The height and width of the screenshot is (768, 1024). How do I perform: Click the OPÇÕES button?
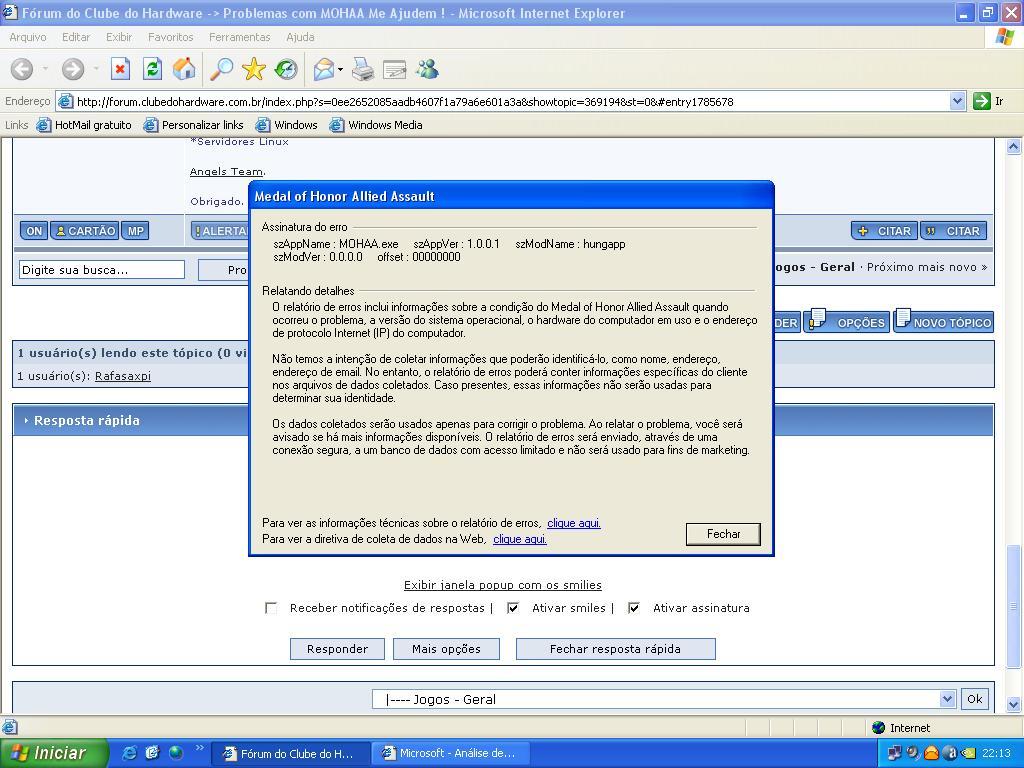[x=846, y=320]
